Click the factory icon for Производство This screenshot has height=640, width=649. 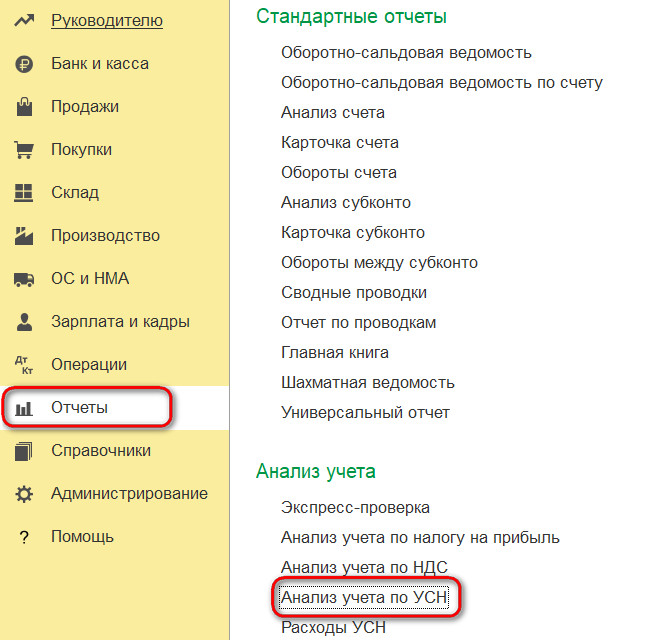point(24,236)
